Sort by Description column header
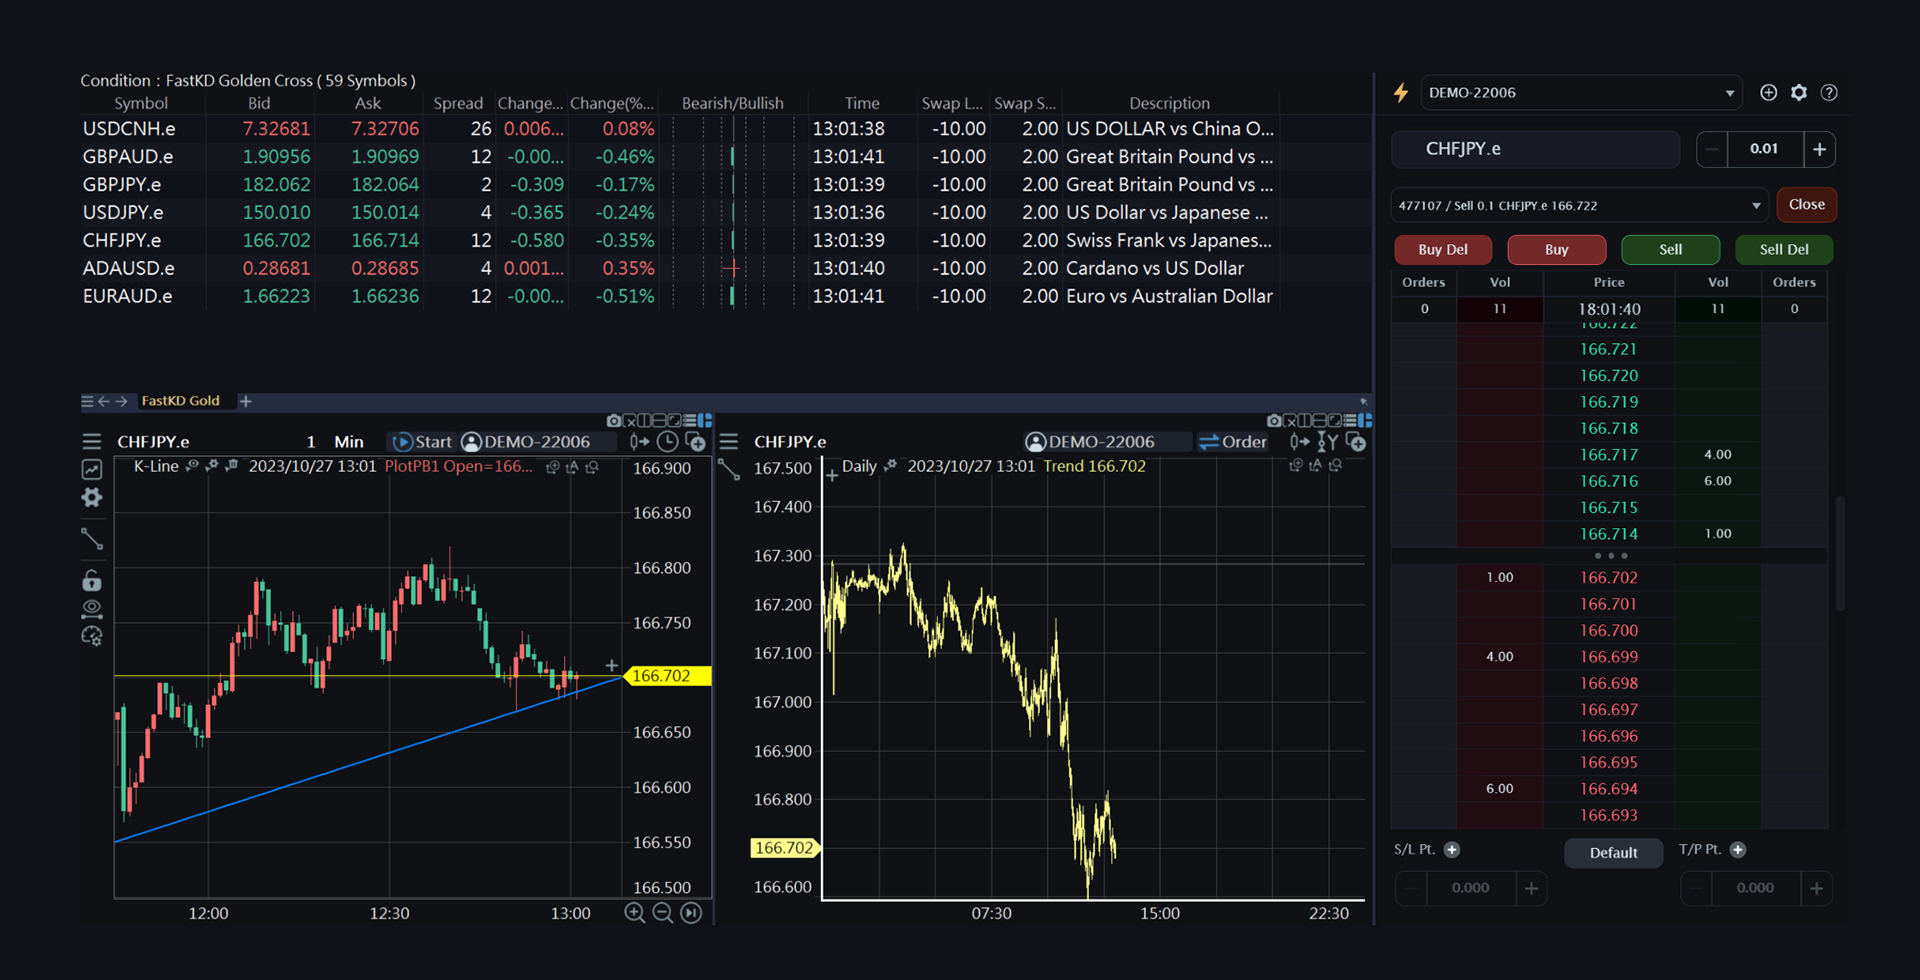This screenshot has height=980, width=1920. (1169, 103)
